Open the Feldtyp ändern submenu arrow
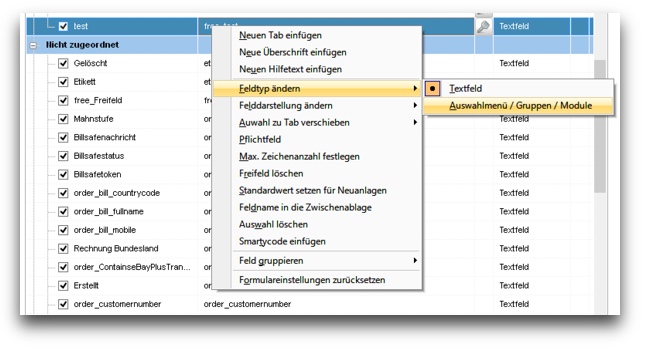This screenshot has height=361, width=653. (415, 88)
